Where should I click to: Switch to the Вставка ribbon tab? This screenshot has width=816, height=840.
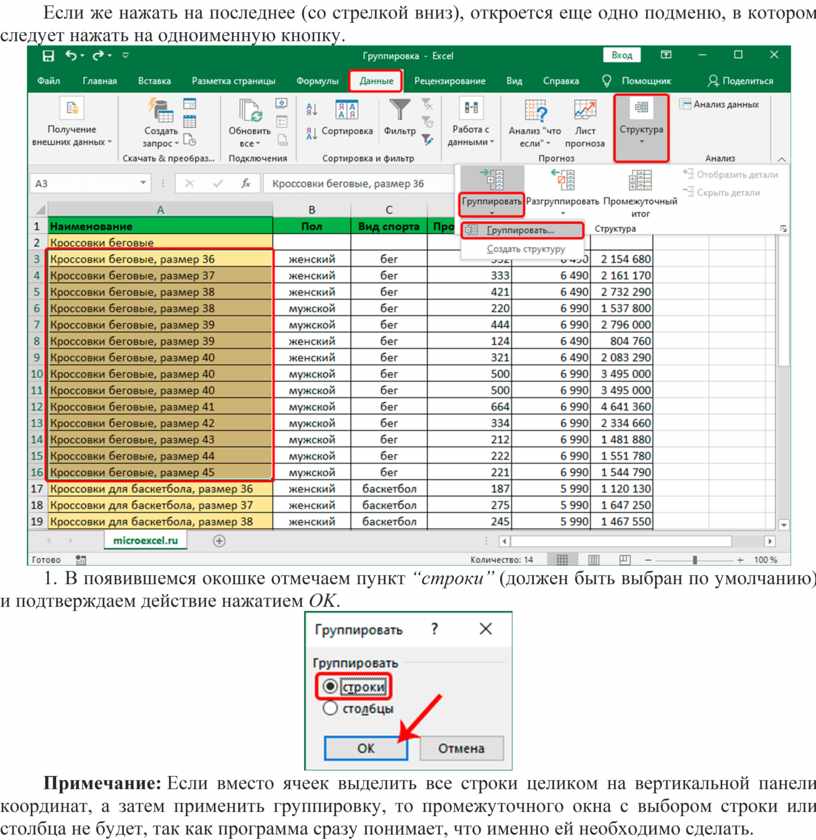pos(154,81)
